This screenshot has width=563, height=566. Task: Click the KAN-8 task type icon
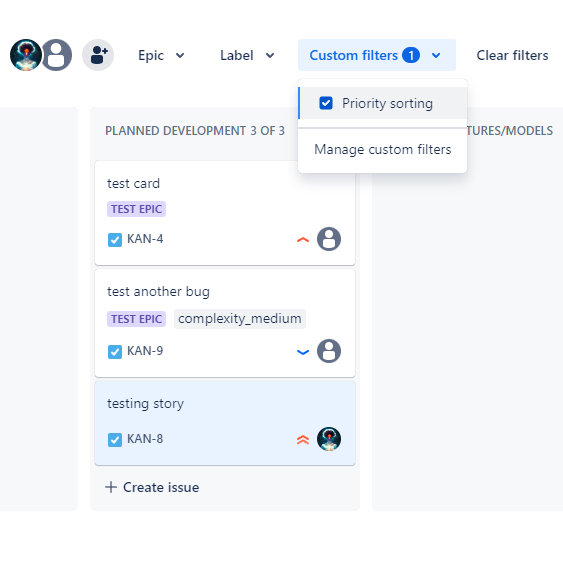click(115, 440)
